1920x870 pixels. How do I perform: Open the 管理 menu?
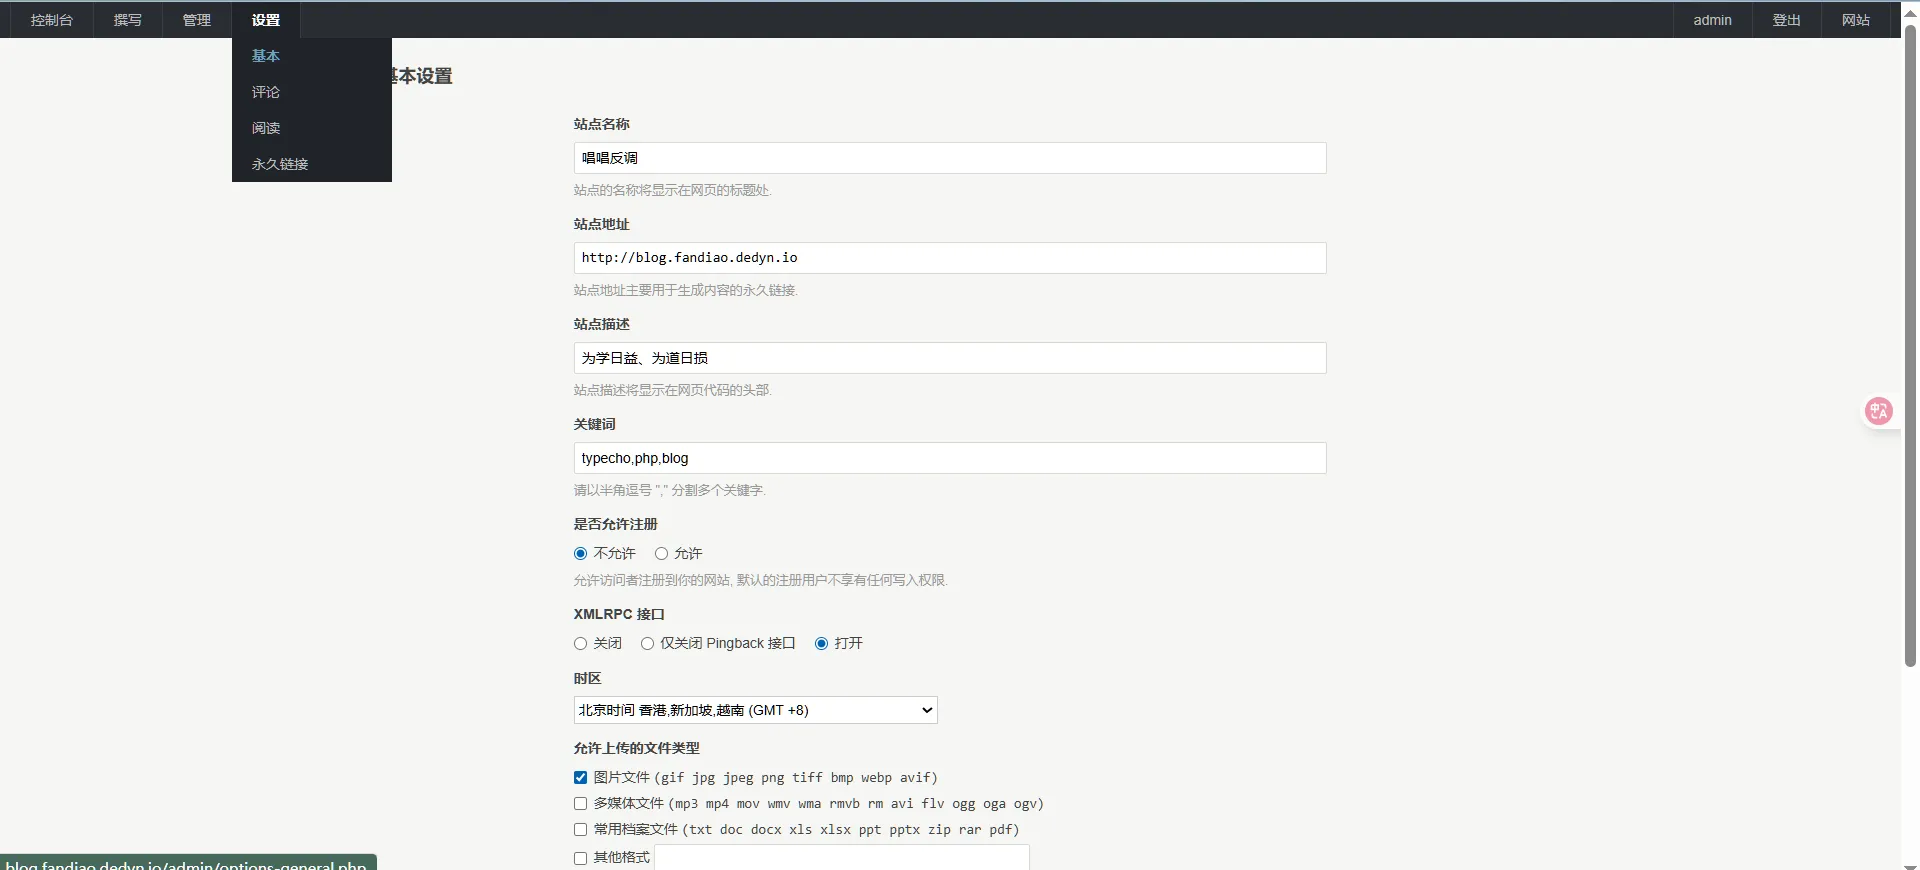[197, 20]
